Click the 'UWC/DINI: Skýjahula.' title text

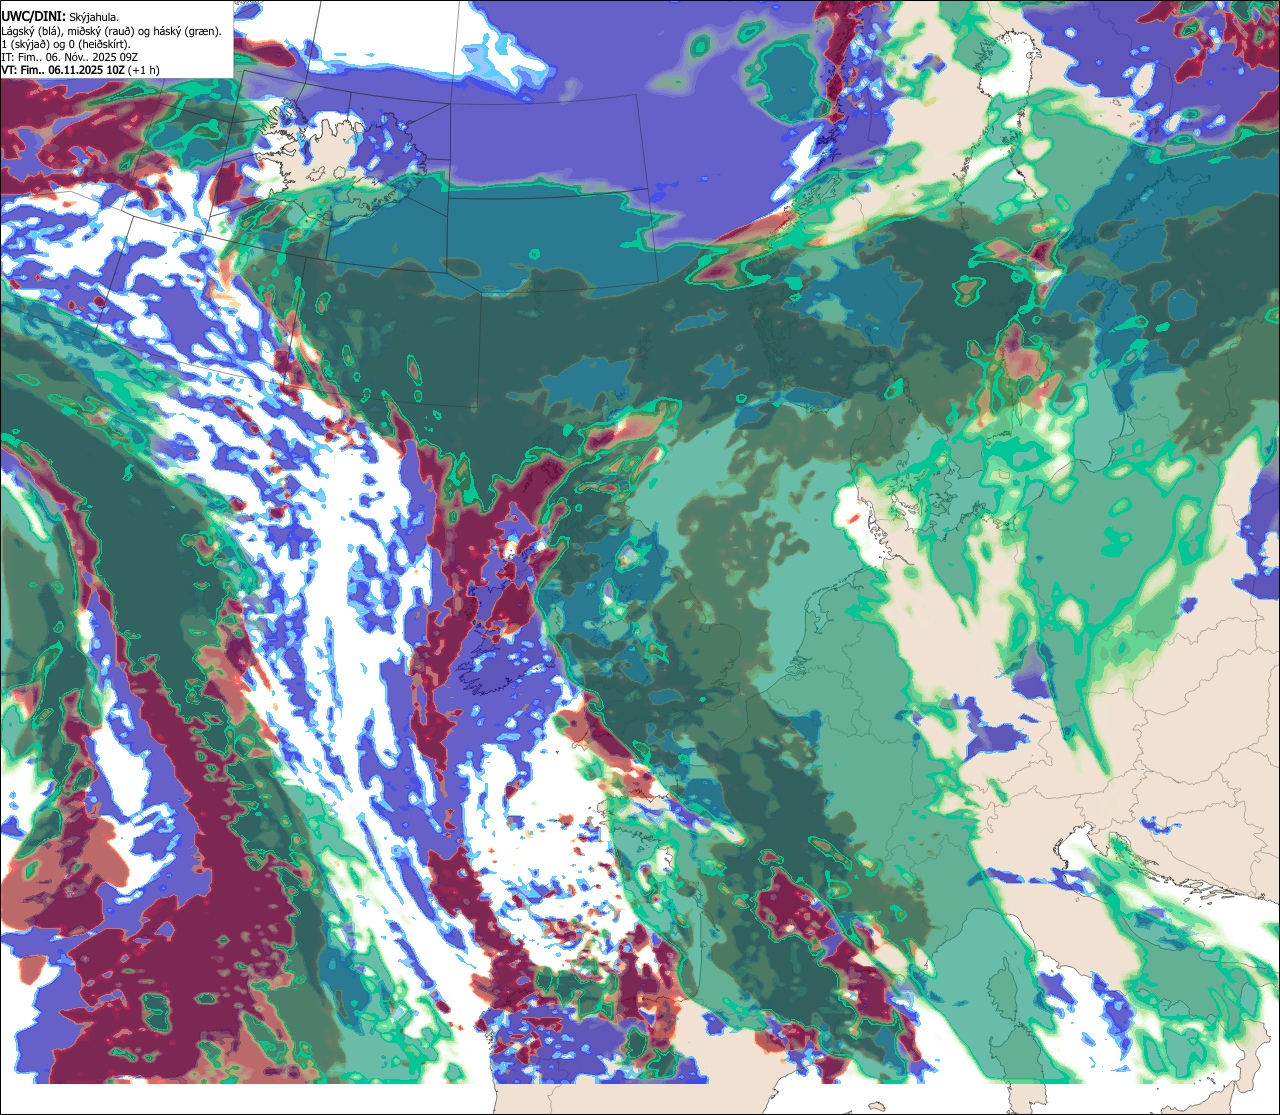coord(60,17)
